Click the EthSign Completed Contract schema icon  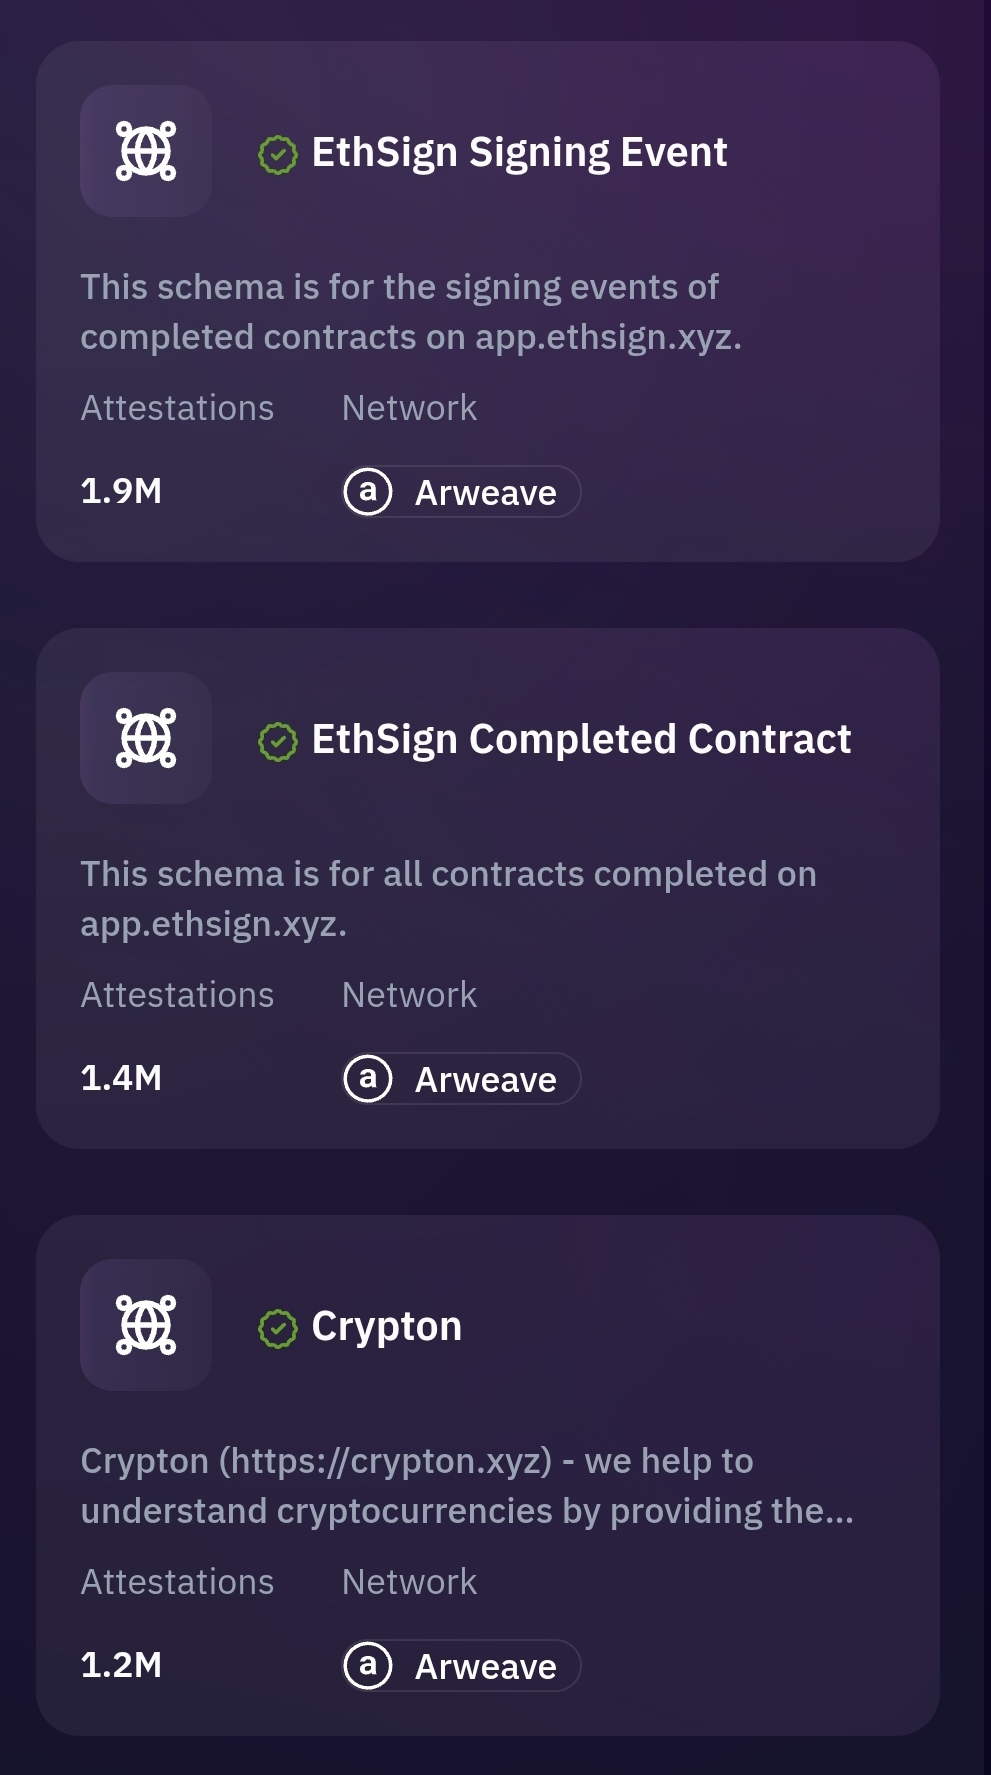pyautogui.click(x=146, y=738)
